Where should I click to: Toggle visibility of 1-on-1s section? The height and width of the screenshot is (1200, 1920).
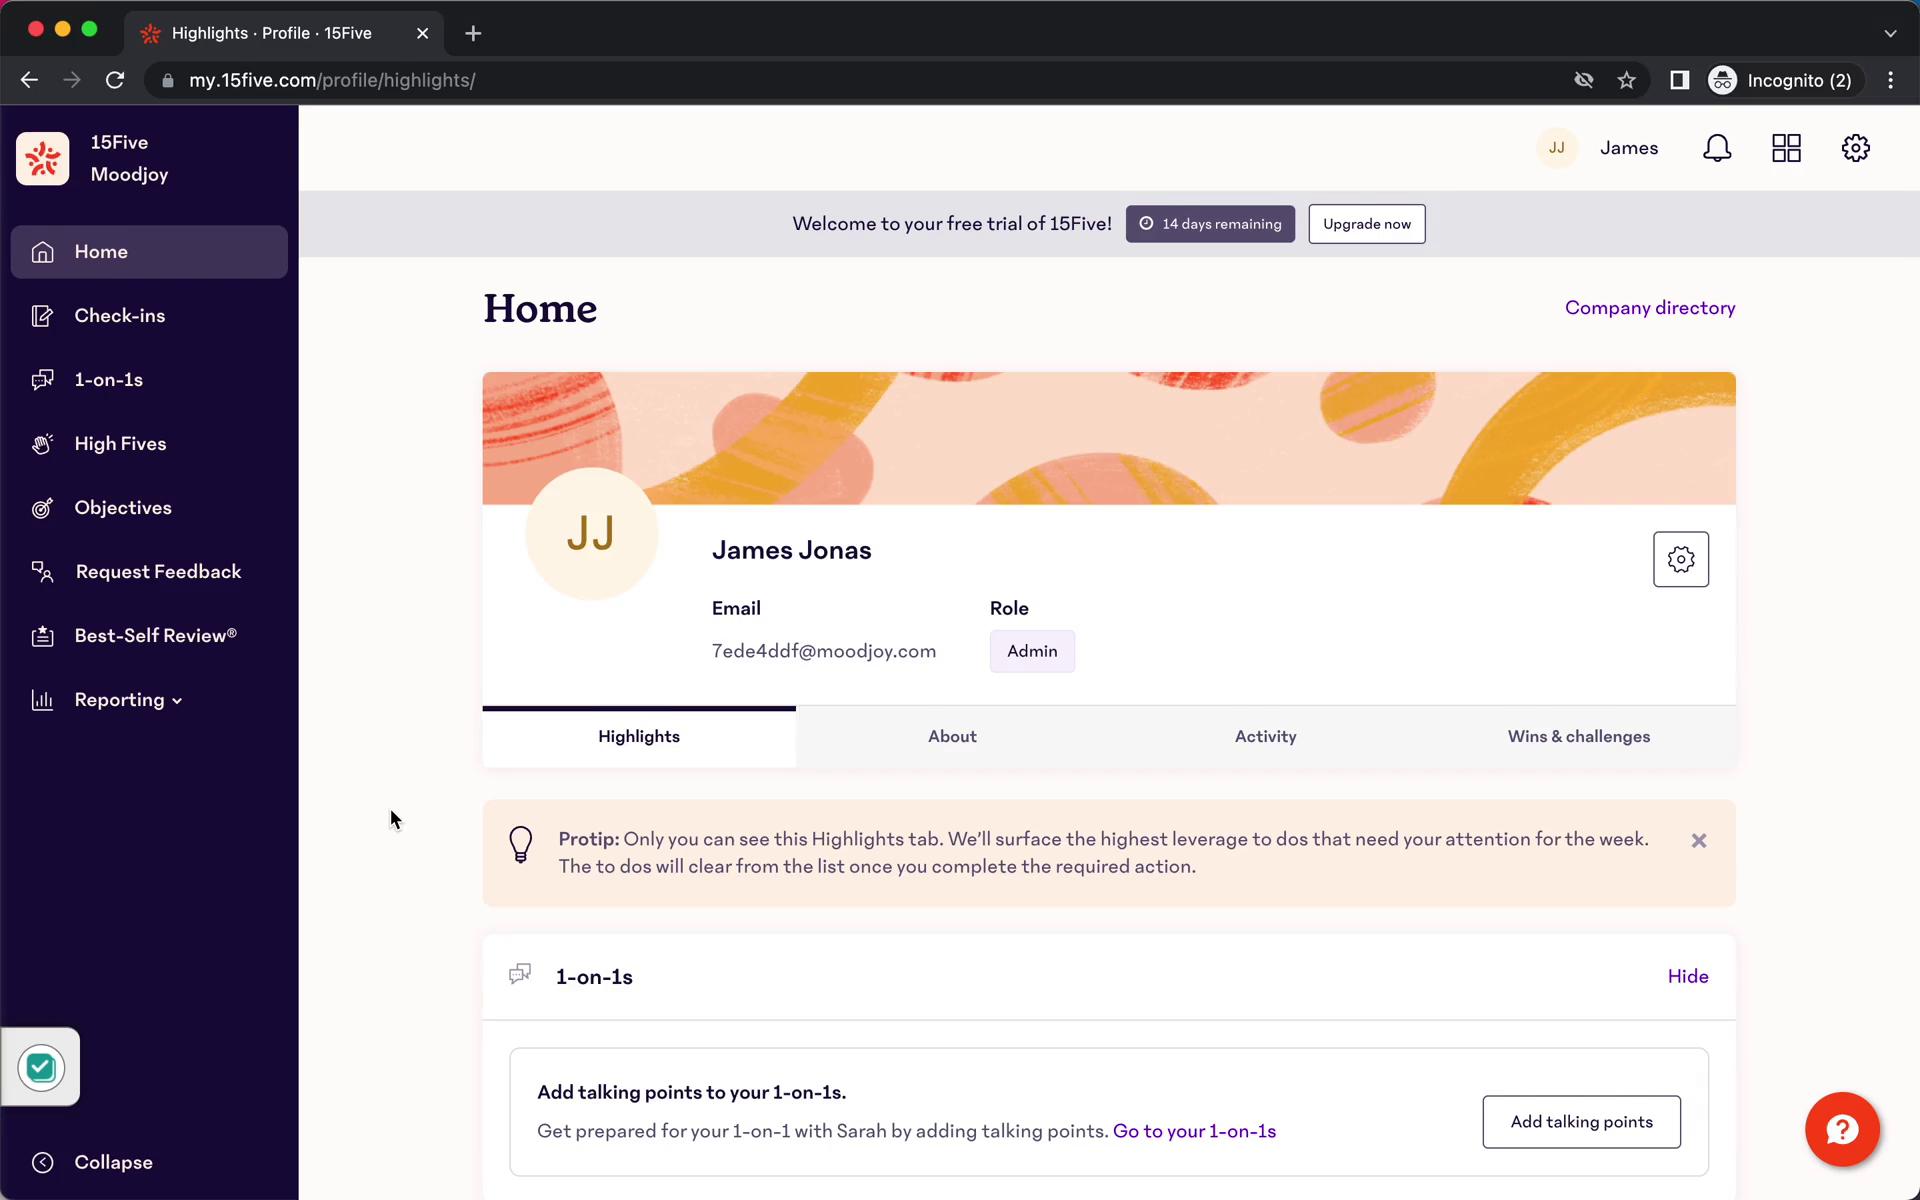(1688, 976)
